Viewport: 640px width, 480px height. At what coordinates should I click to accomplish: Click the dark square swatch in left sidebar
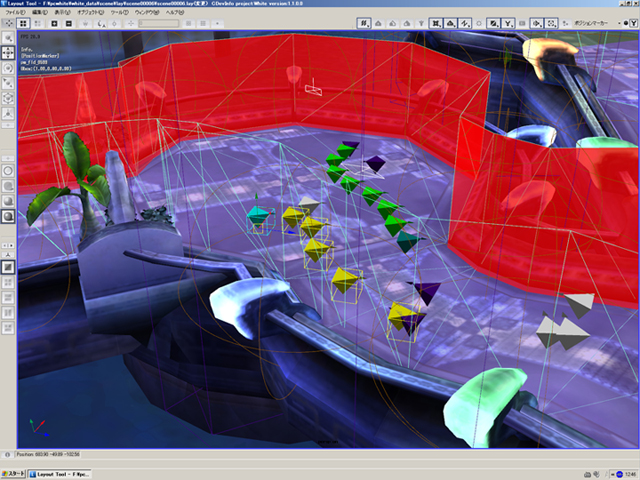[9, 266]
